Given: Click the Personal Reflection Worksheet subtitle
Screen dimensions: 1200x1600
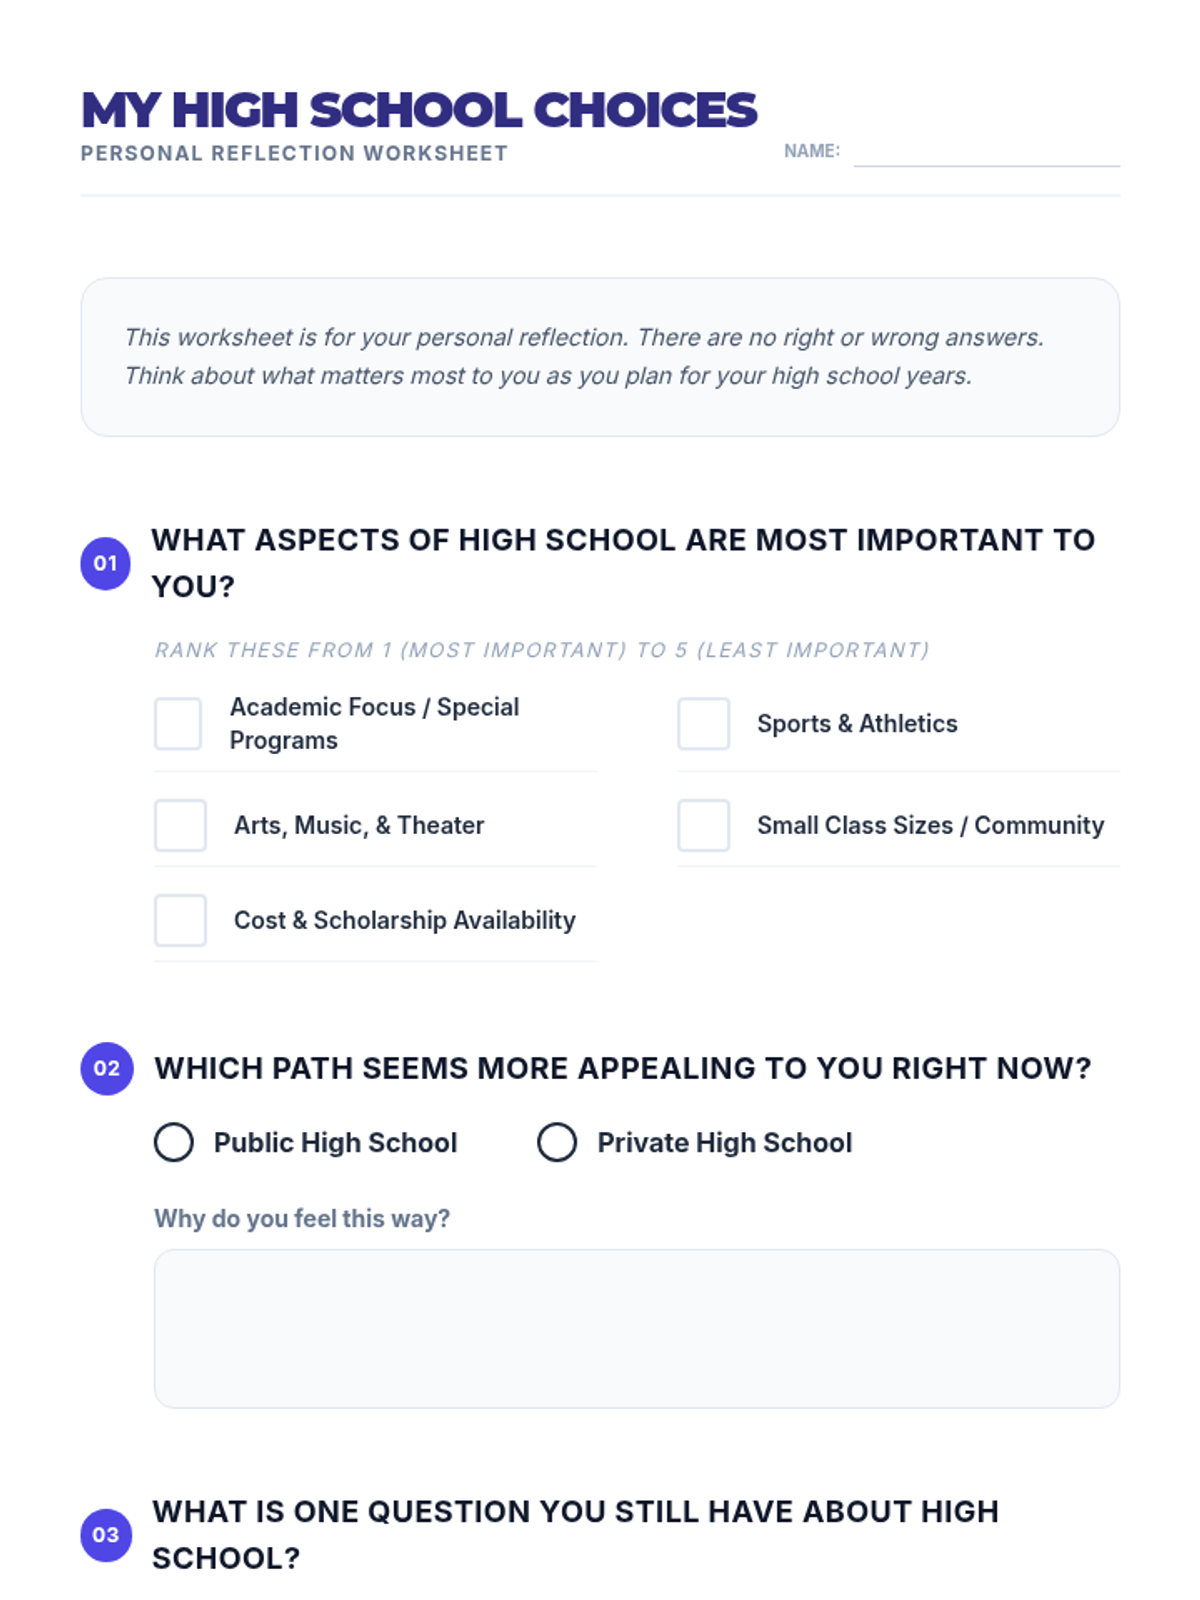Looking at the screenshot, I should tap(294, 154).
